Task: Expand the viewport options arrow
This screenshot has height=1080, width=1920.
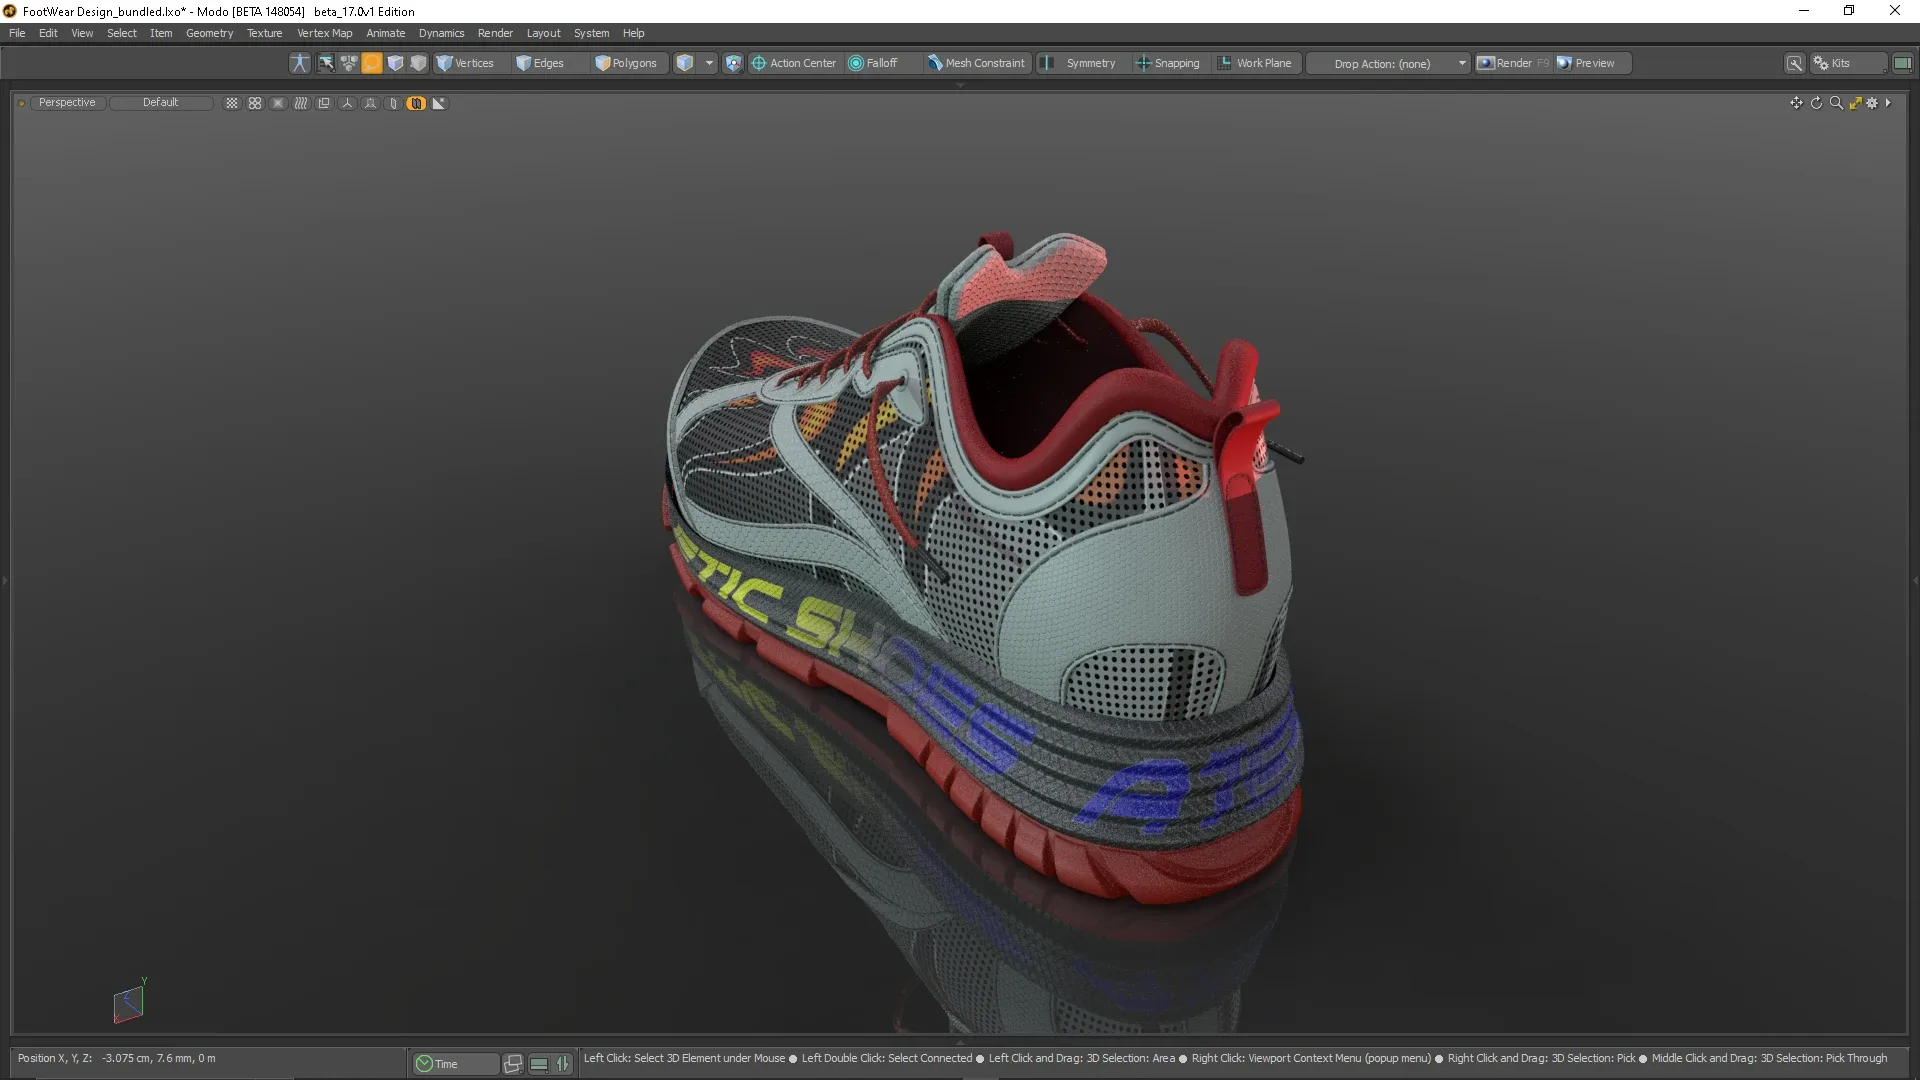Action: tap(1888, 103)
